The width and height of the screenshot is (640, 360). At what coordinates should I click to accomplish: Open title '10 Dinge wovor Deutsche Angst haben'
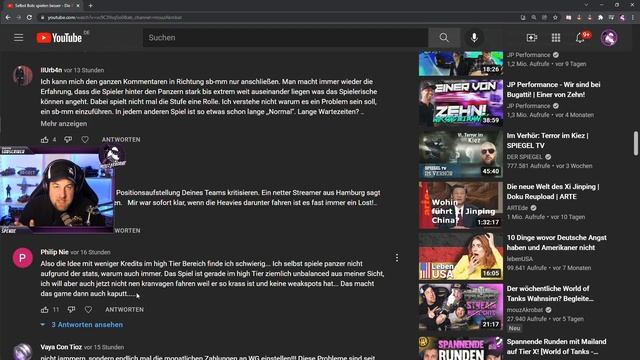pos(557,242)
